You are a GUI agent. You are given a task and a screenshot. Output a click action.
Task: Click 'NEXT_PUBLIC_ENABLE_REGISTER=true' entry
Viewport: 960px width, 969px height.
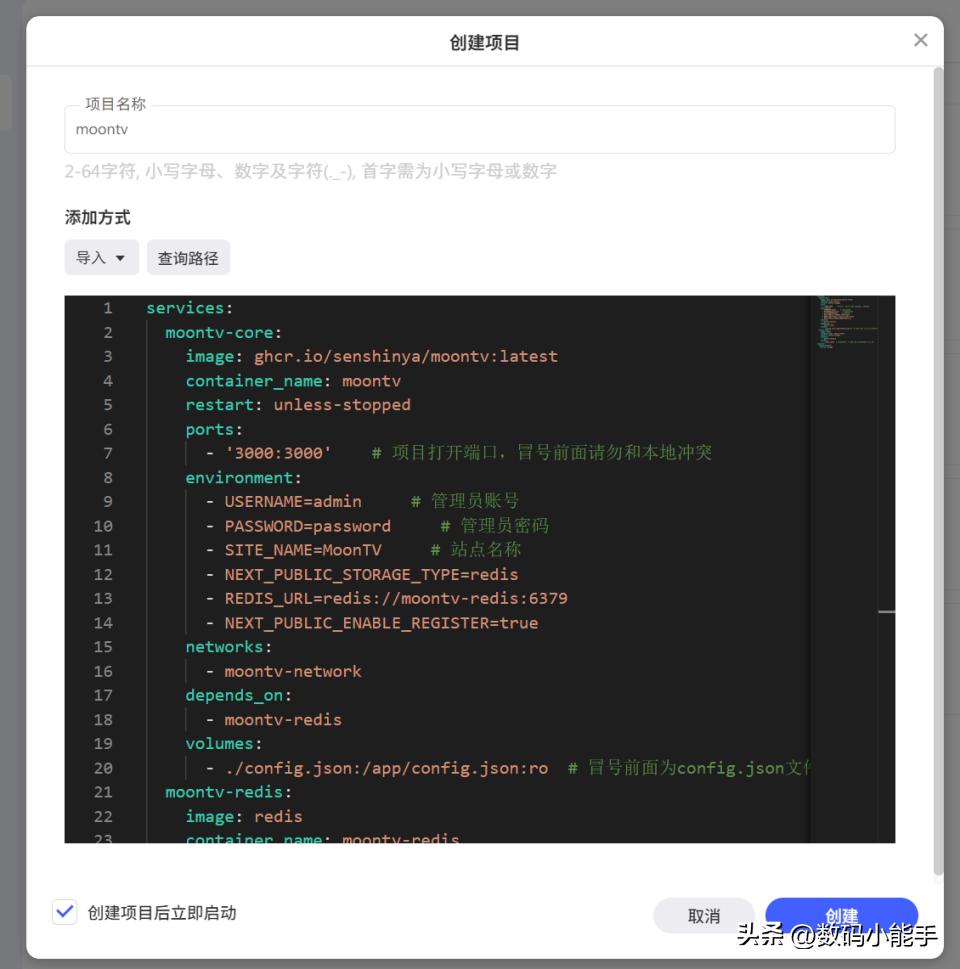point(381,623)
